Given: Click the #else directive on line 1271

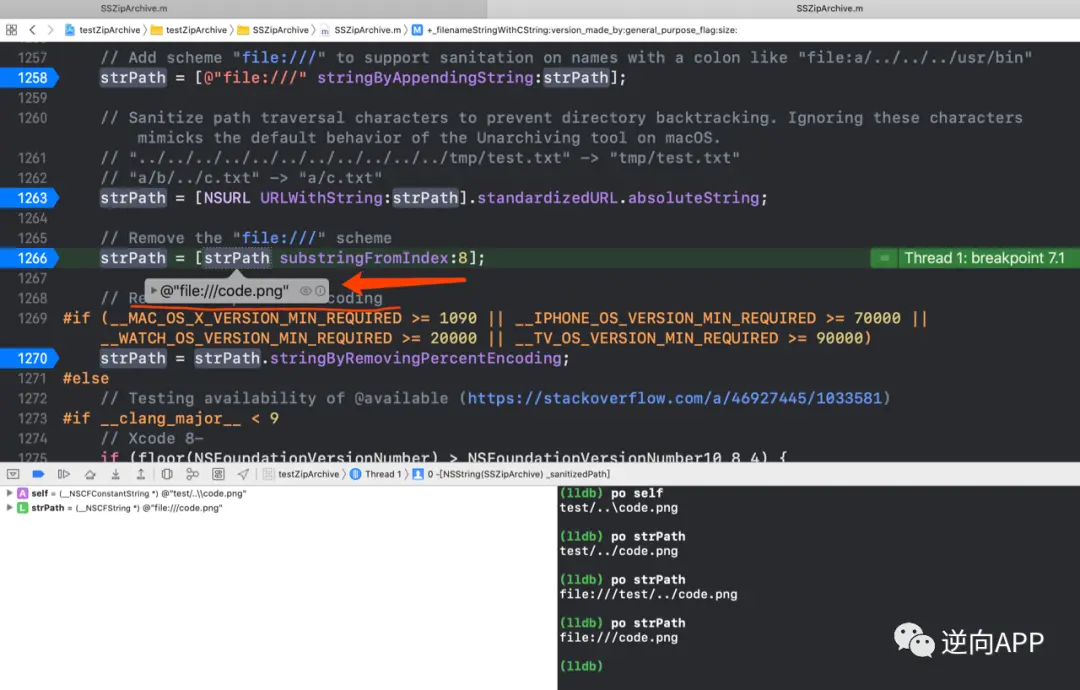Looking at the screenshot, I should (x=85, y=378).
